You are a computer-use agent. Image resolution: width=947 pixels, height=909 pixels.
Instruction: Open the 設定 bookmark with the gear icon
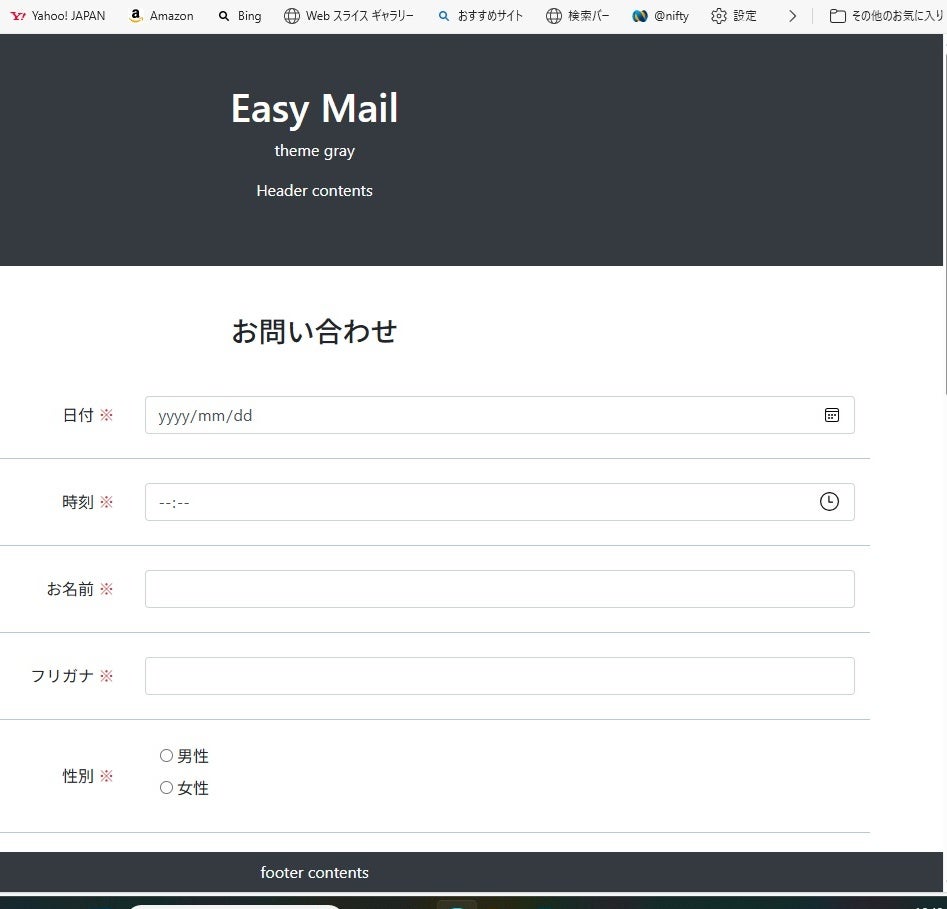(734, 16)
